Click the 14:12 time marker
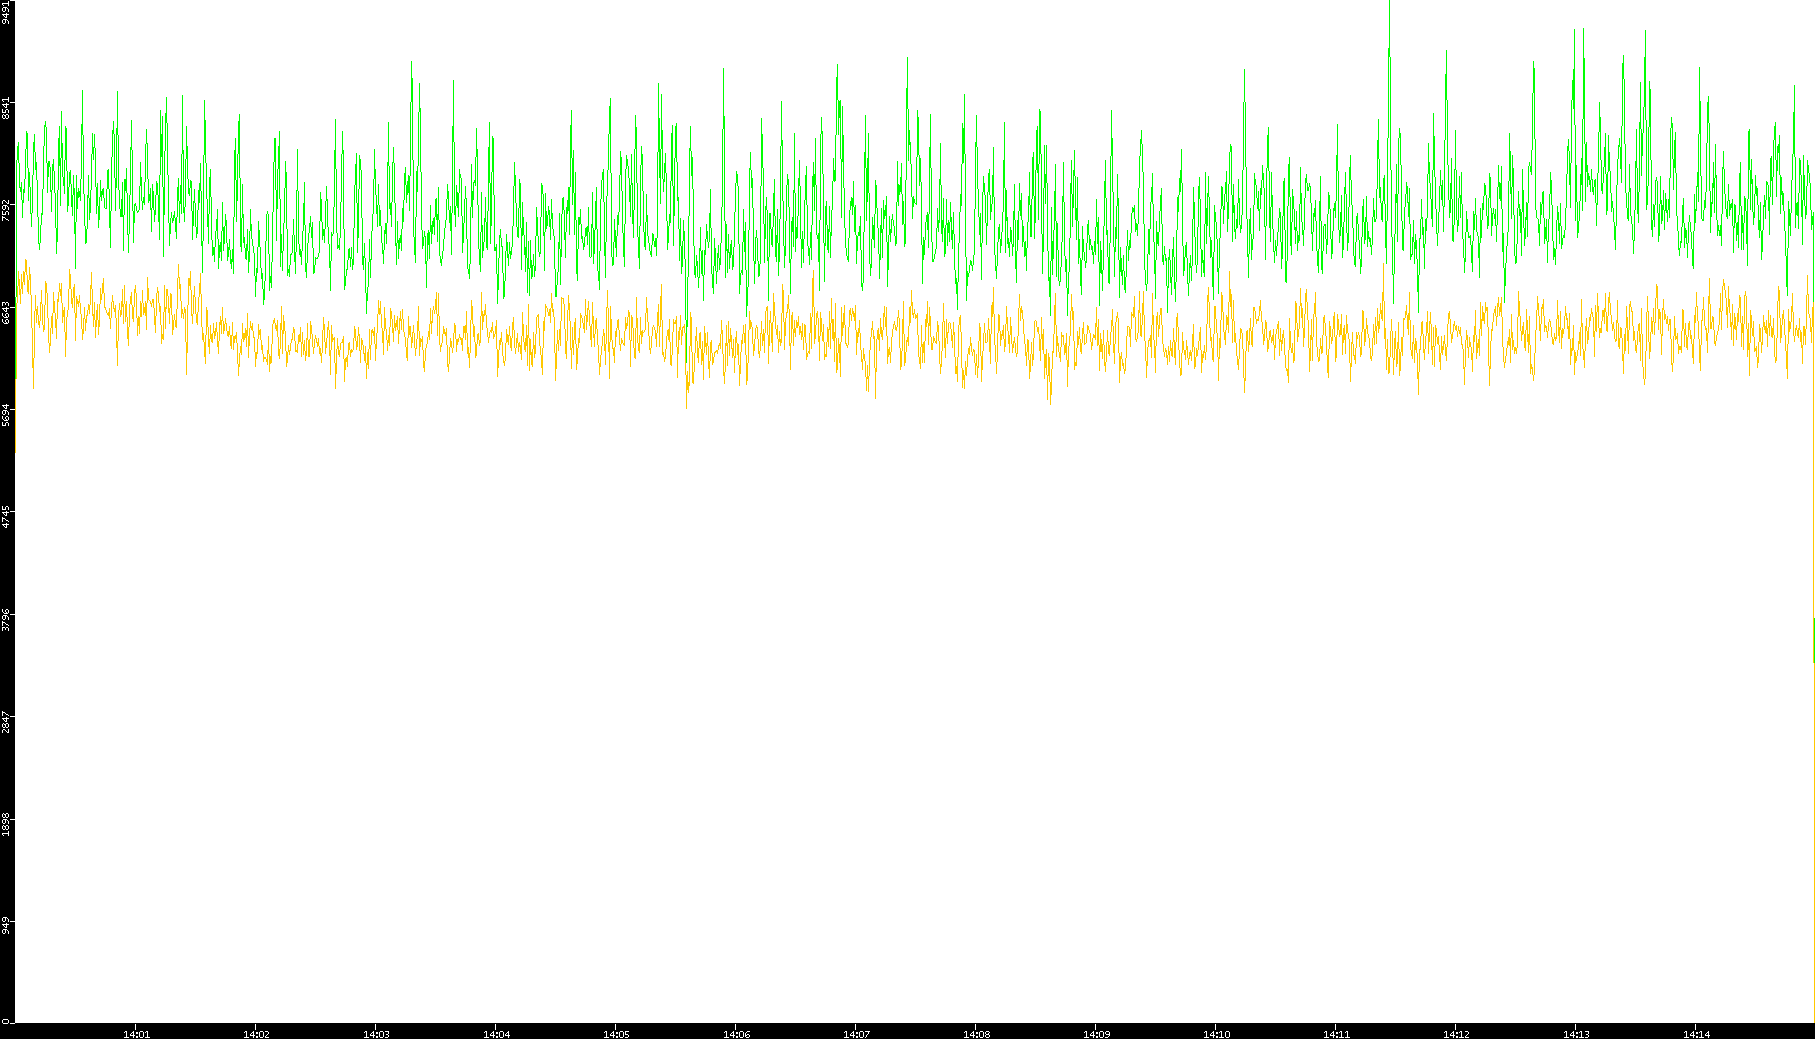Screen dimensions: 1815x1039 [1456, 1033]
